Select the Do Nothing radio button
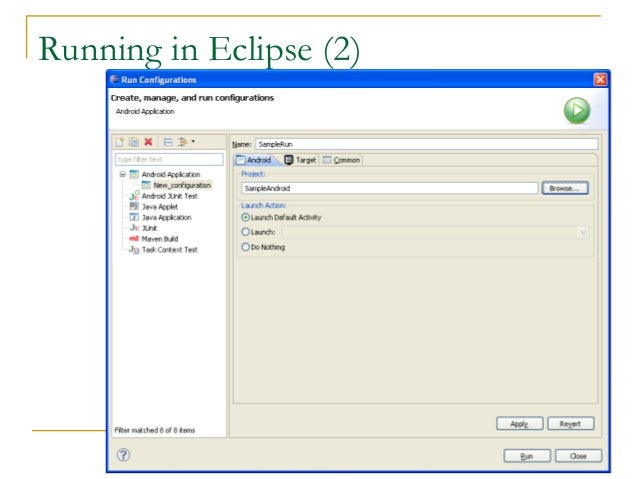Image resolution: width=638 pixels, height=479 pixels. pyautogui.click(x=245, y=247)
